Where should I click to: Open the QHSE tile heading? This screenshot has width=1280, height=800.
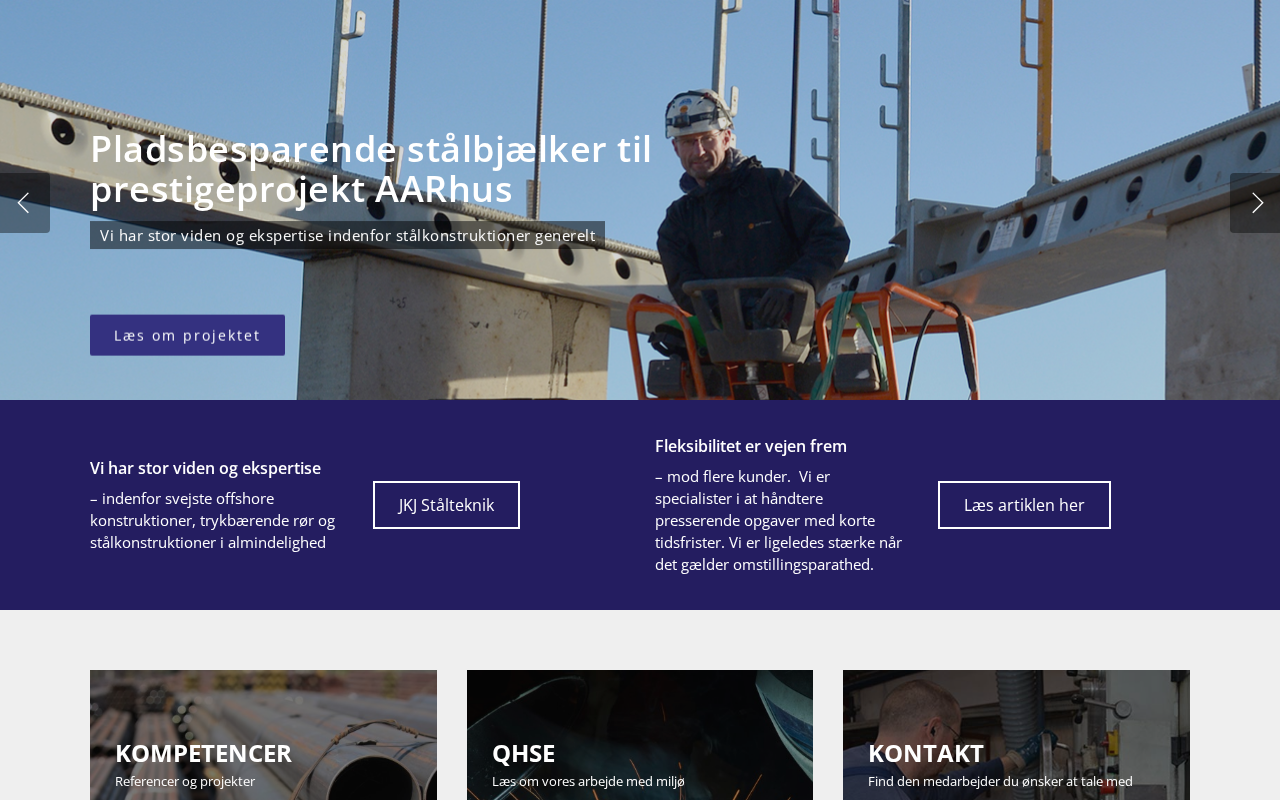523,752
